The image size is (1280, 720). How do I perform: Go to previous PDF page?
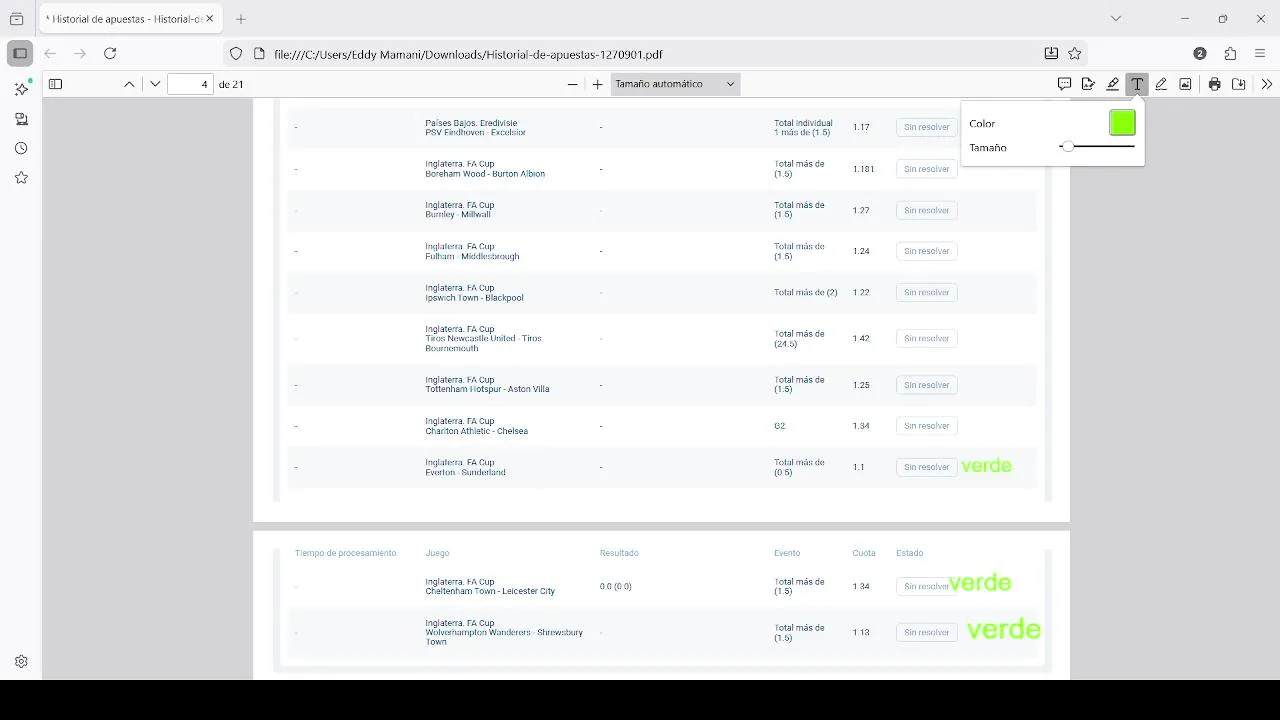point(129,84)
